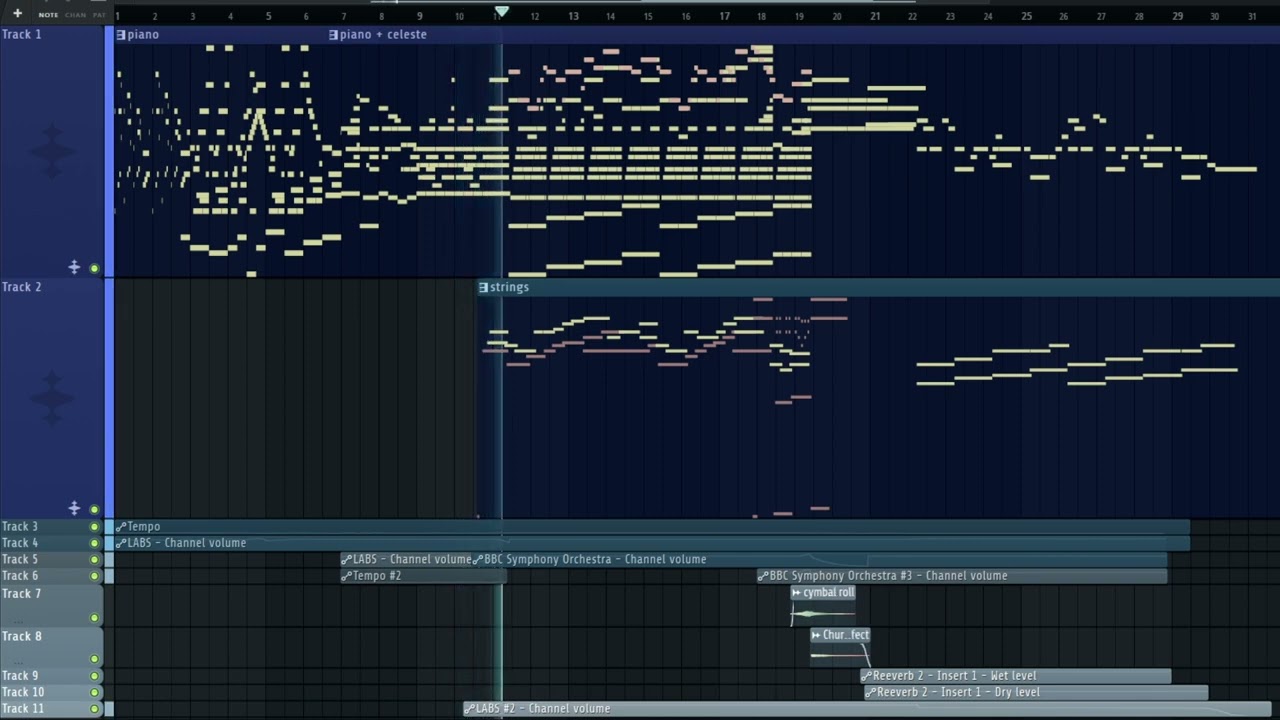The height and width of the screenshot is (720, 1280).
Task: Mute Track 4 using its green light
Action: (95, 543)
